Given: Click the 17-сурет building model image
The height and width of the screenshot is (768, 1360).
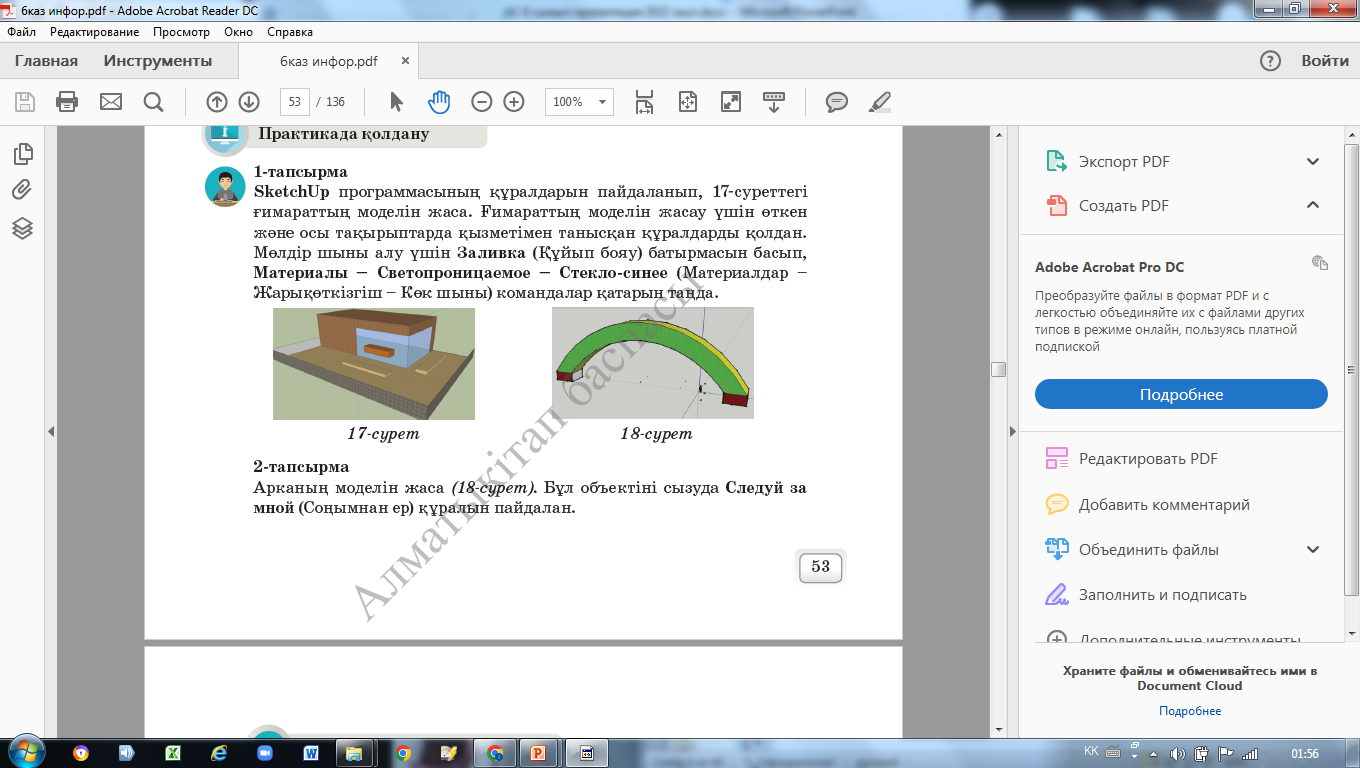Looking at the screenshot, I should click(374, 364).
